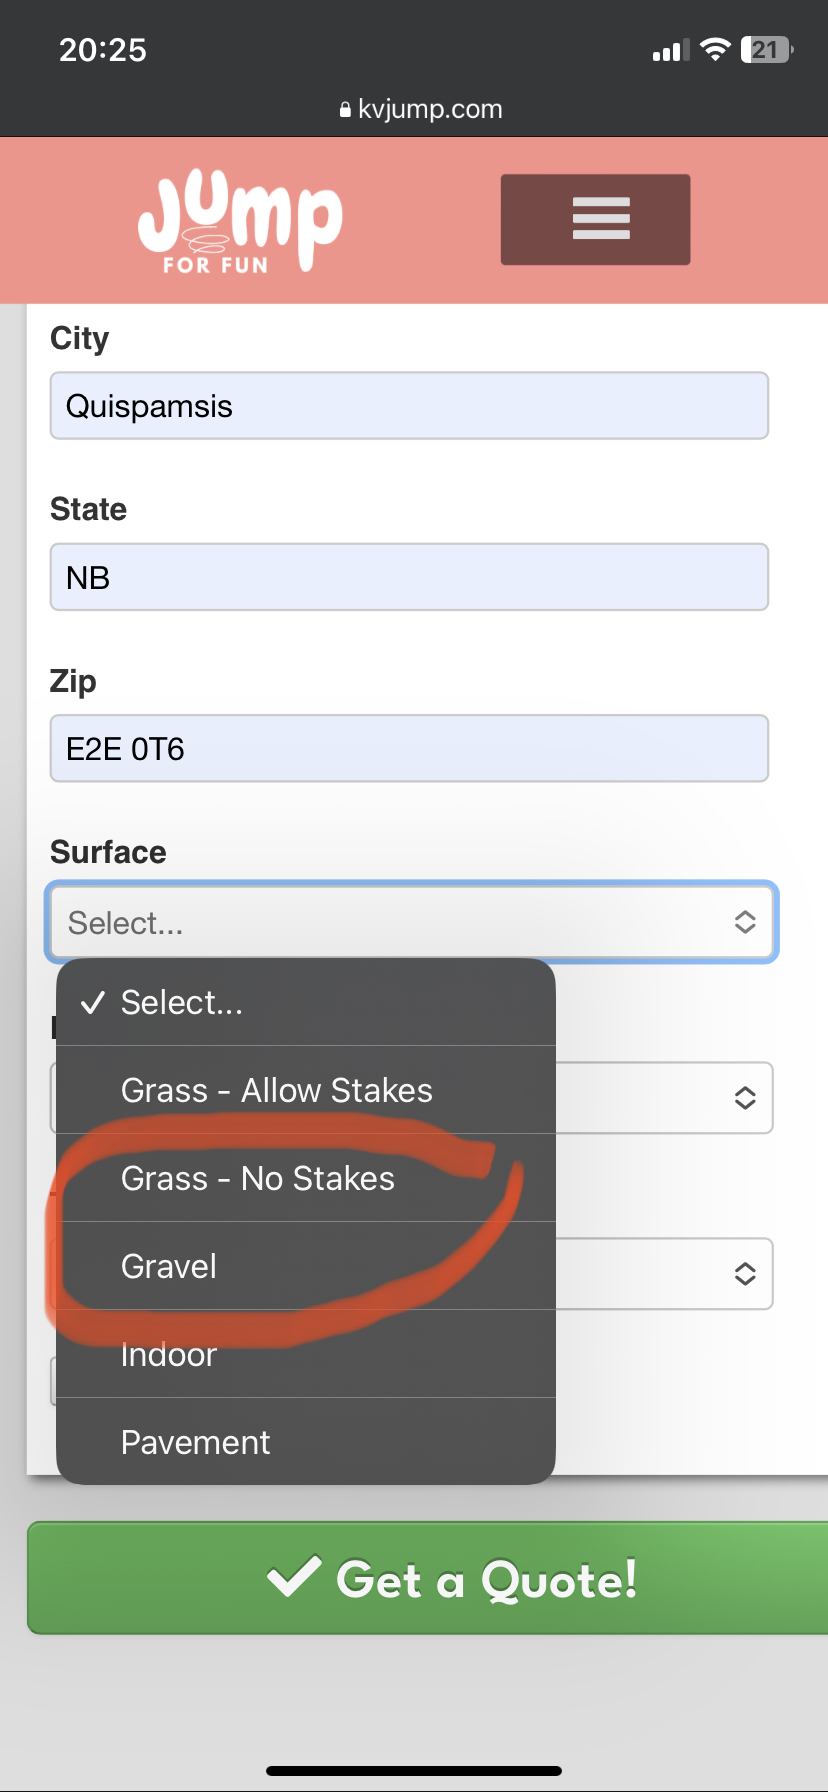This screenshot has width=828, height=1792.
Task: Tap the lock icon beside kvjump.com
Action: coord(346,110)
